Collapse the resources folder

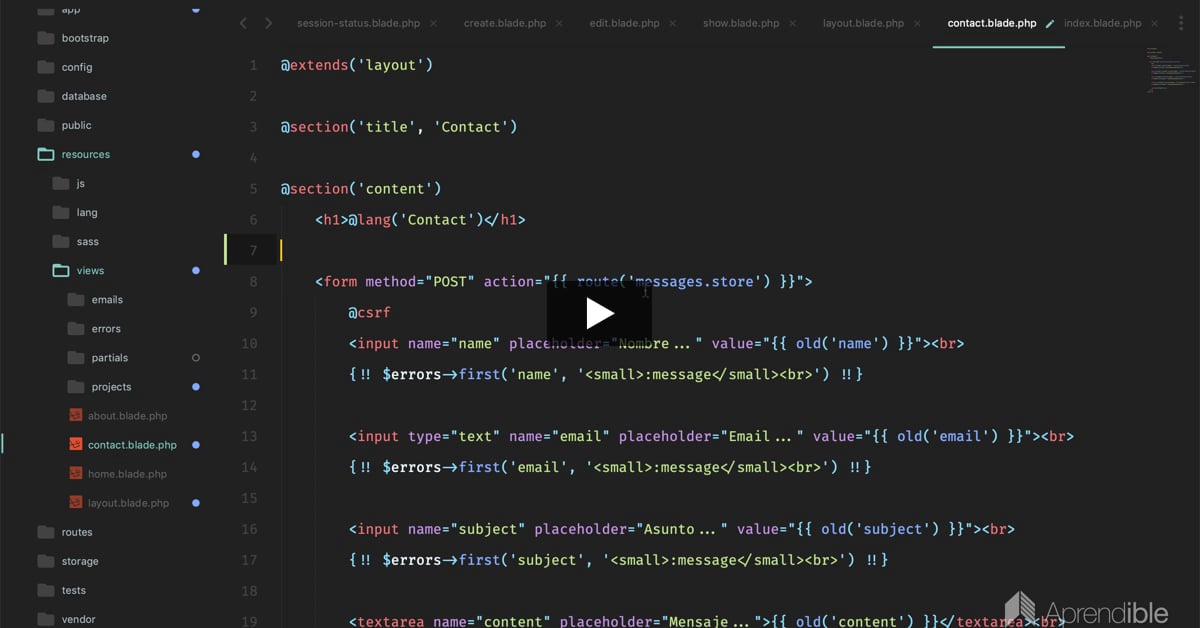point(86,154)
